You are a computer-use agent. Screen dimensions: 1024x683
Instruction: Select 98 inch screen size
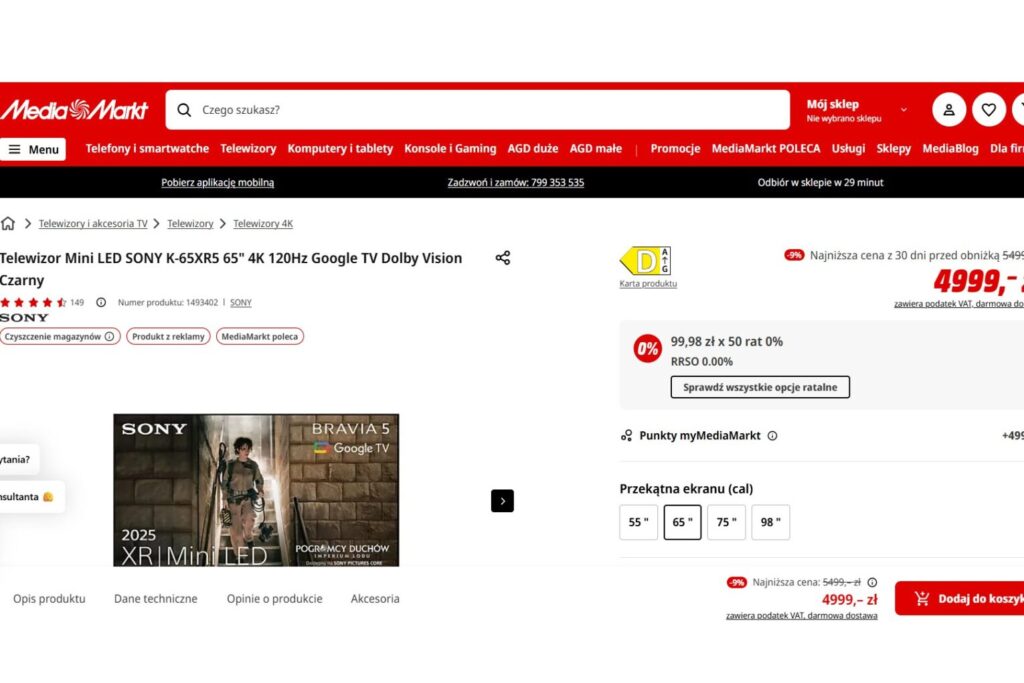pyautogui.click(x=771, y=522)
